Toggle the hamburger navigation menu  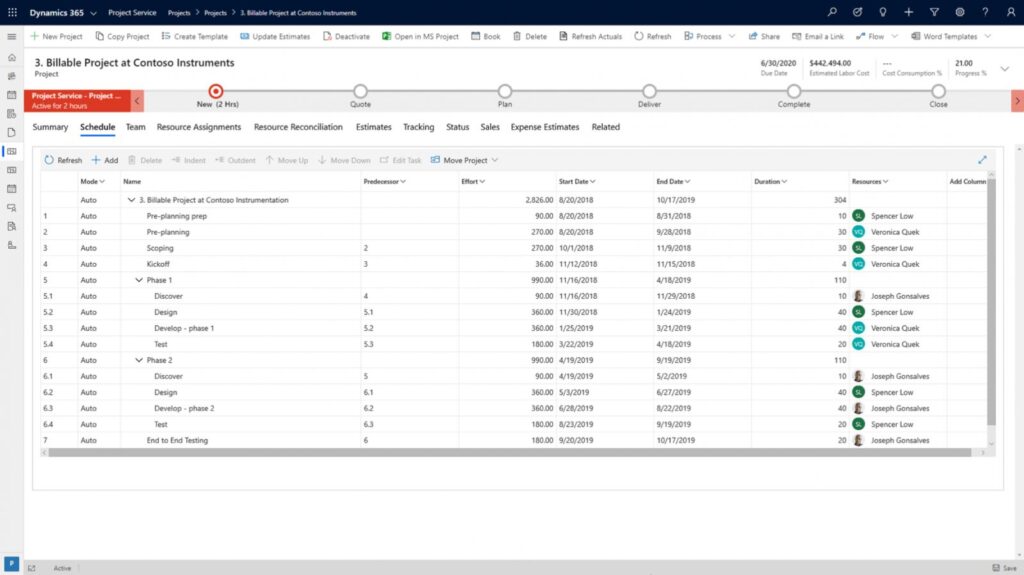(x=12, y=37)
